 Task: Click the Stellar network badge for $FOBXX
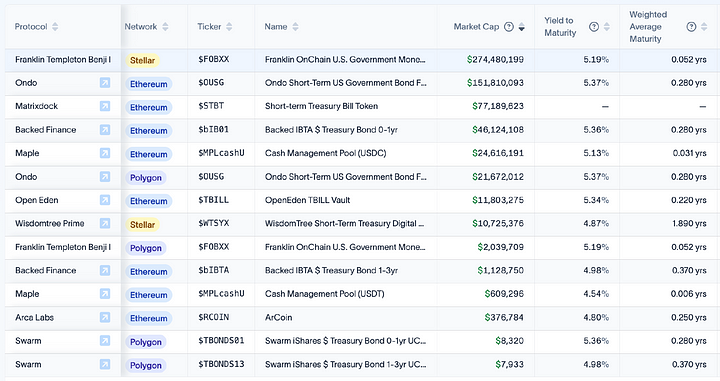click(142, 60)
